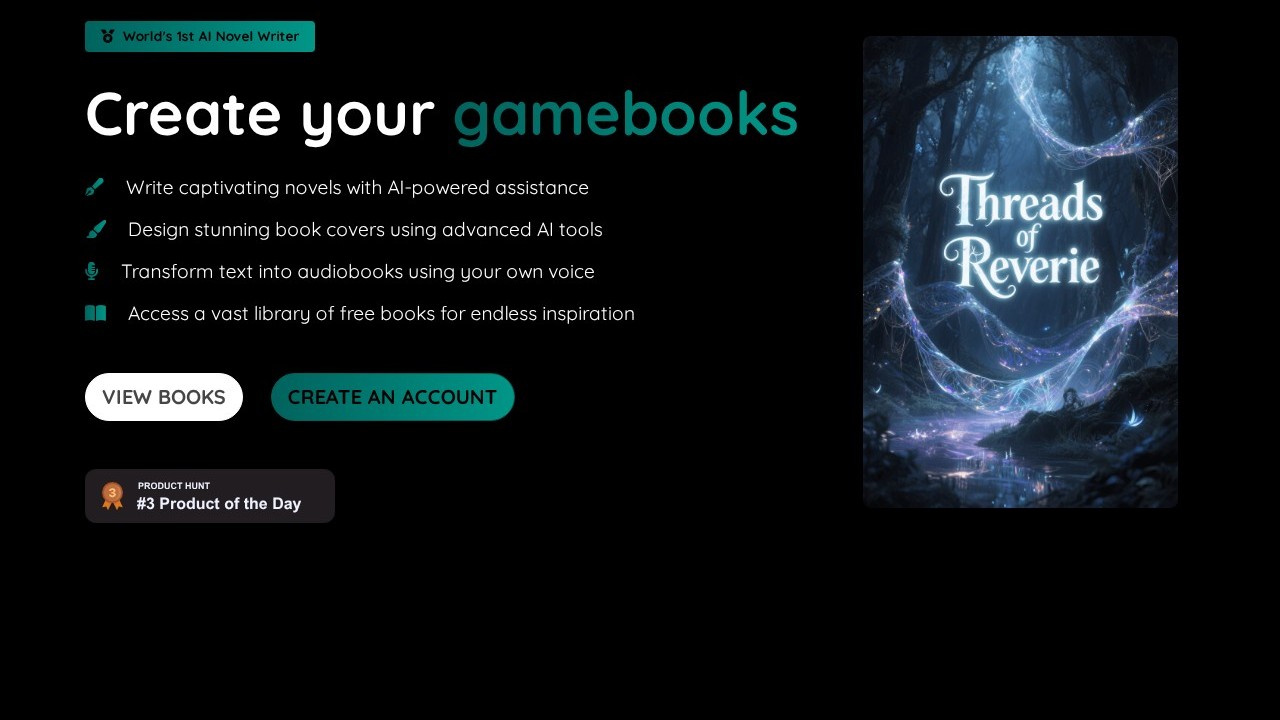
Task: Click the World's 1st AI Novel Writer badge
Action: (x=200, y=36)
